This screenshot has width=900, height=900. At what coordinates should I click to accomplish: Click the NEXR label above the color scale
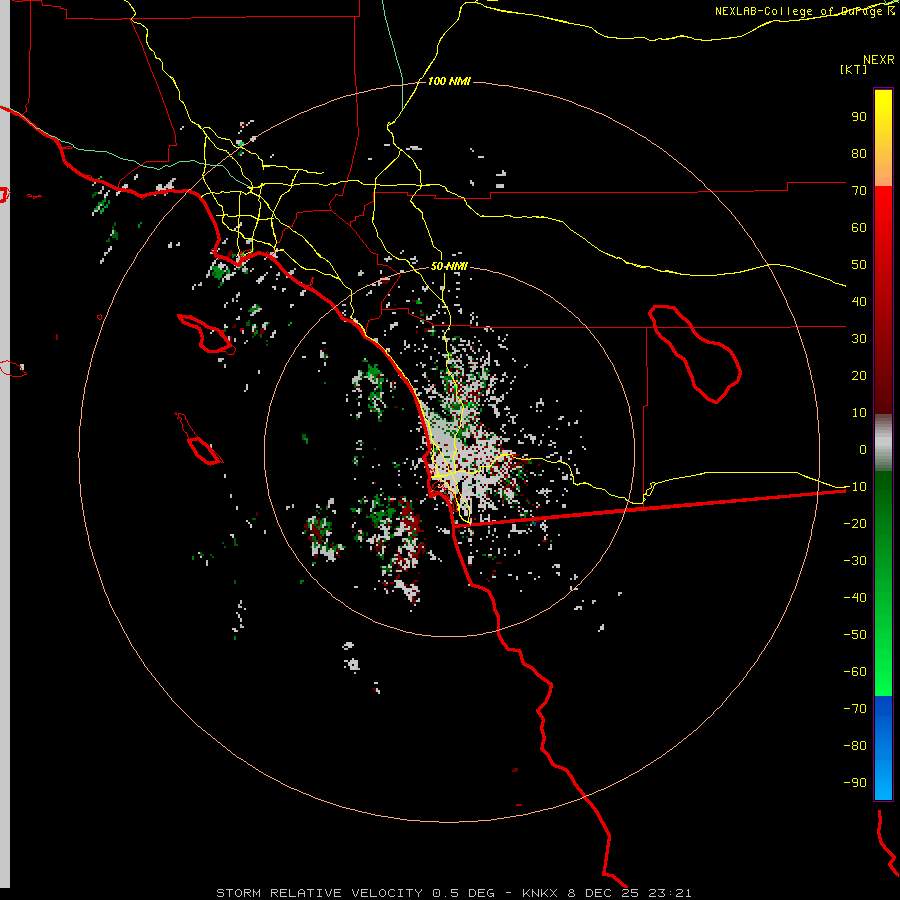pyautogui.click(x=878, y=60)
